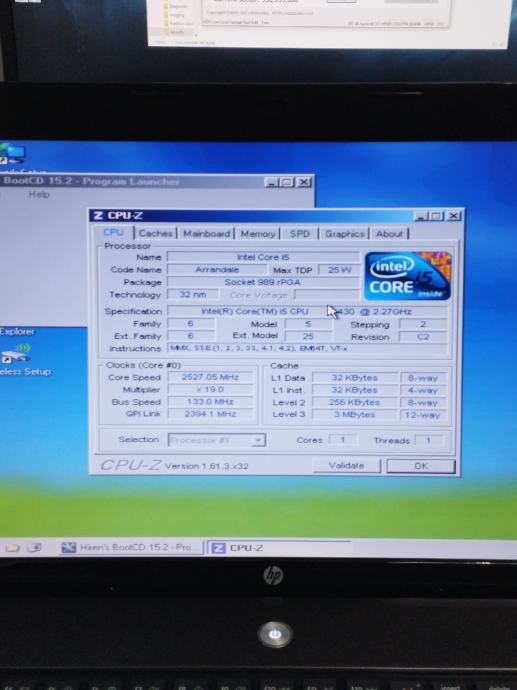Screen dimensions: 517x690
Task: Click the Bus Speed value 133.0 MHz
Action: point(210,402)
